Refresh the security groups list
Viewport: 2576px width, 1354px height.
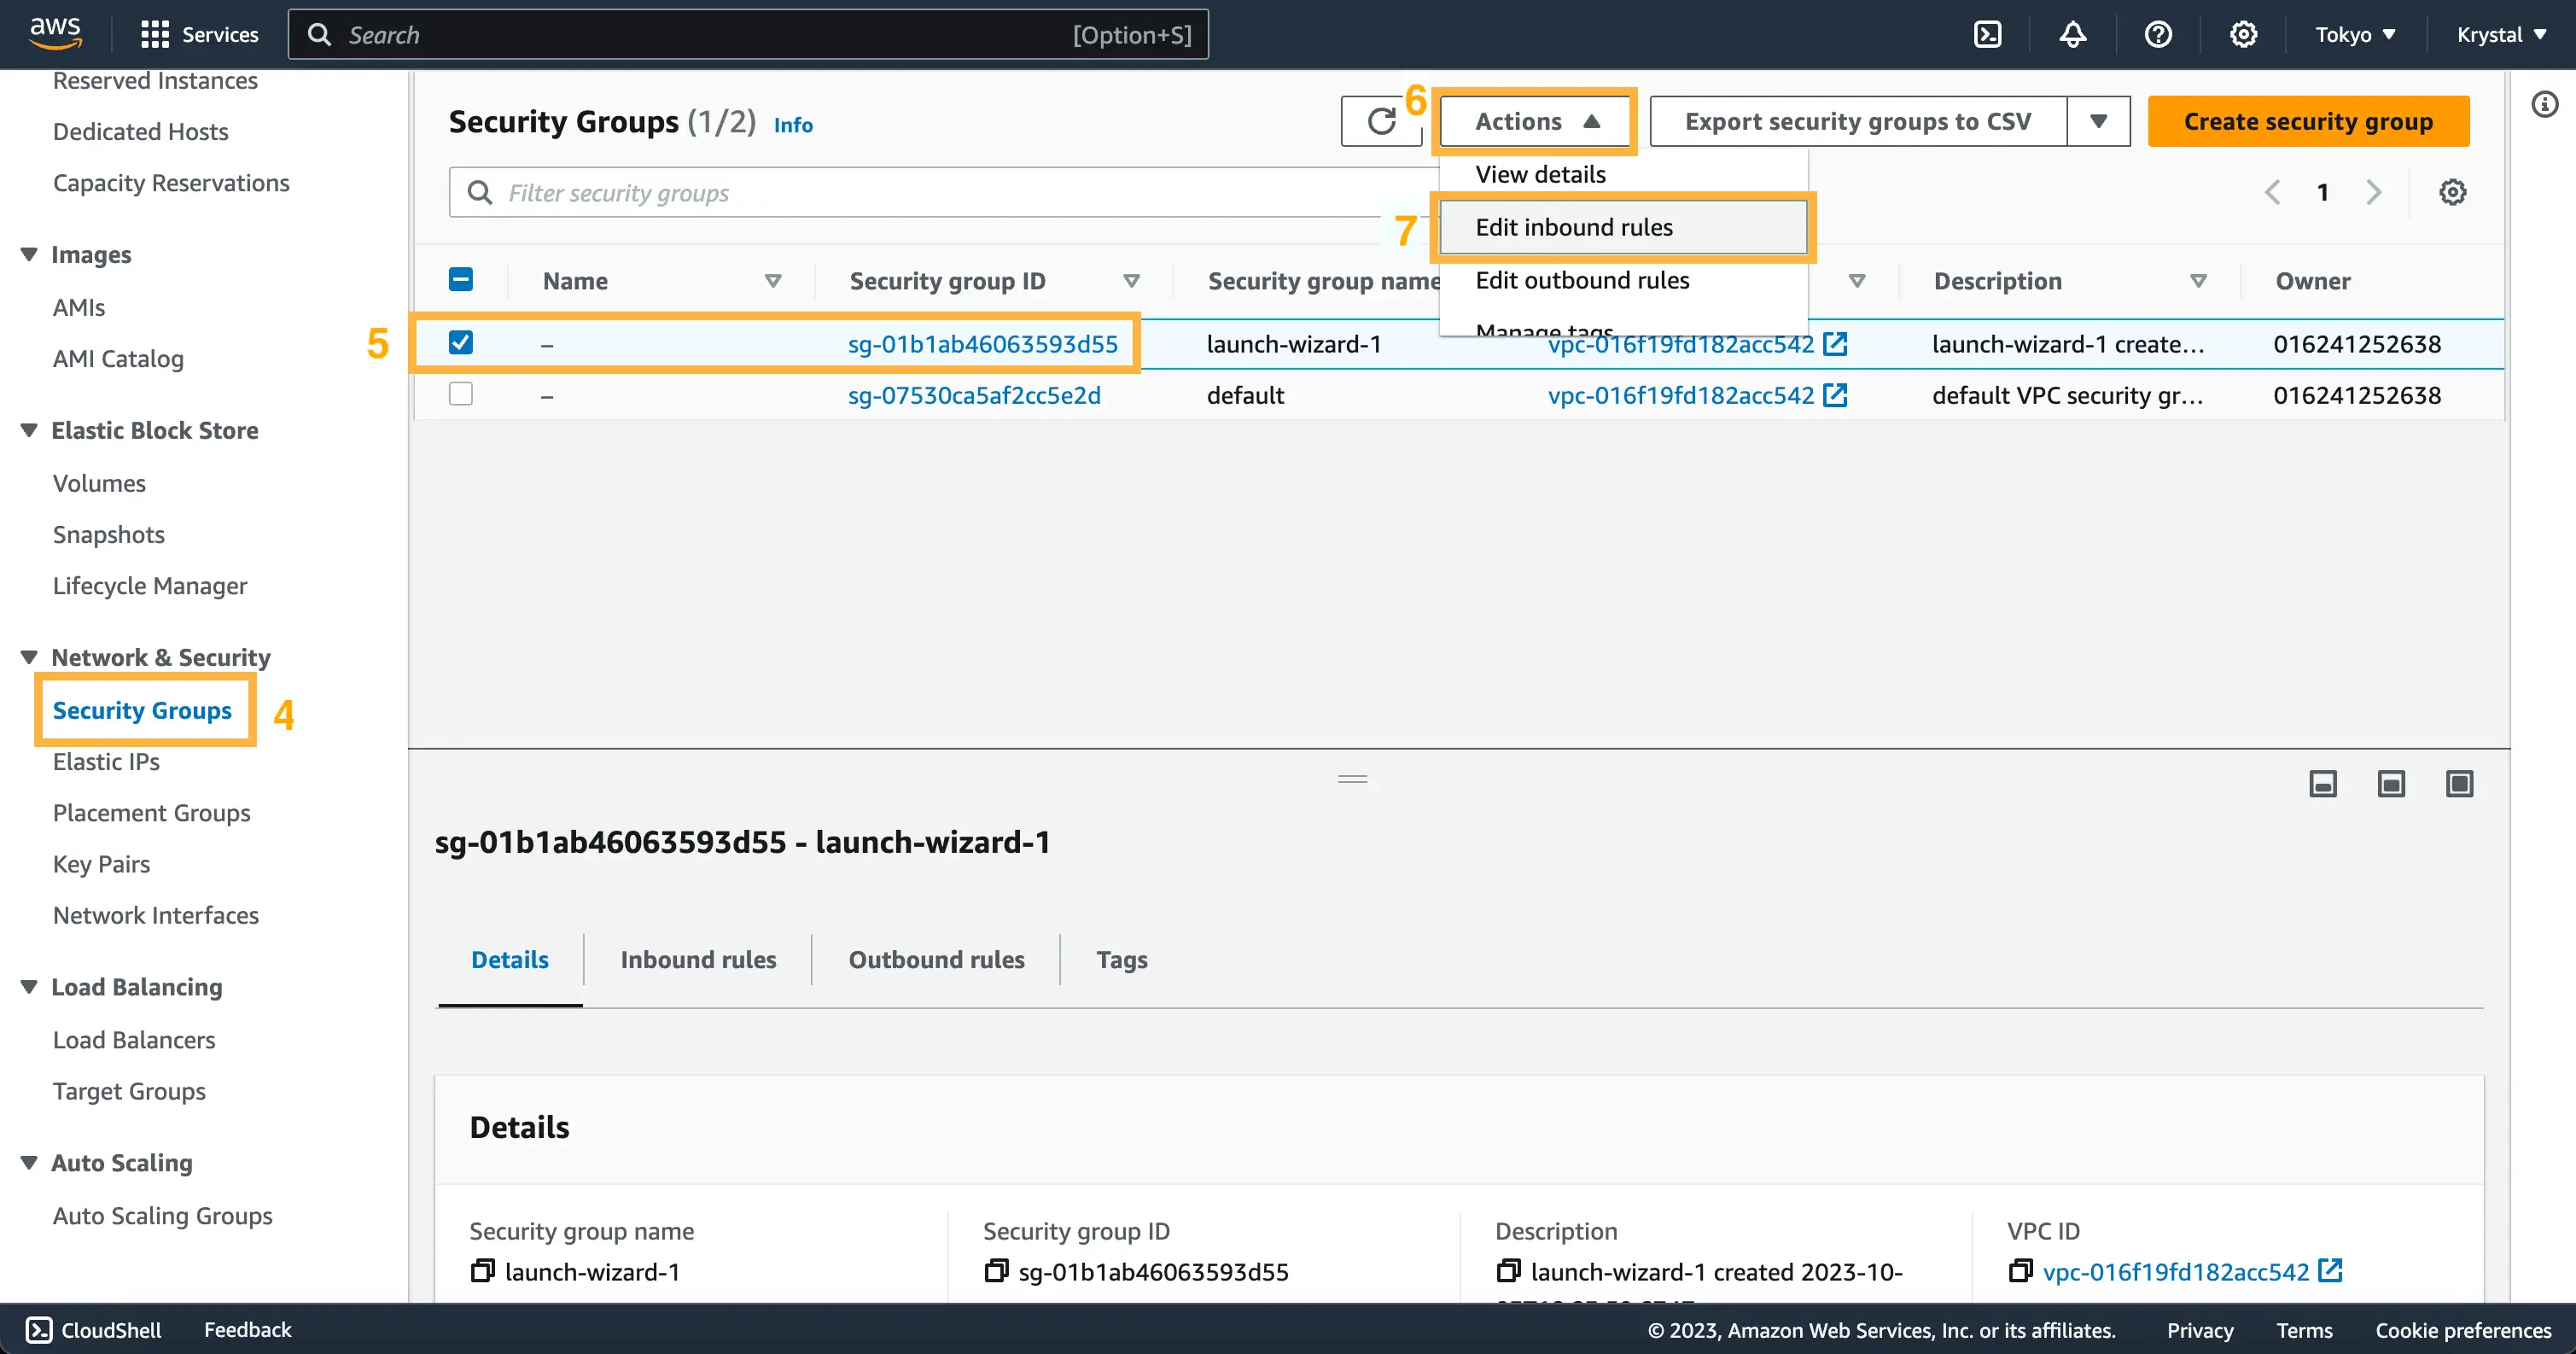click(1381, 121)
